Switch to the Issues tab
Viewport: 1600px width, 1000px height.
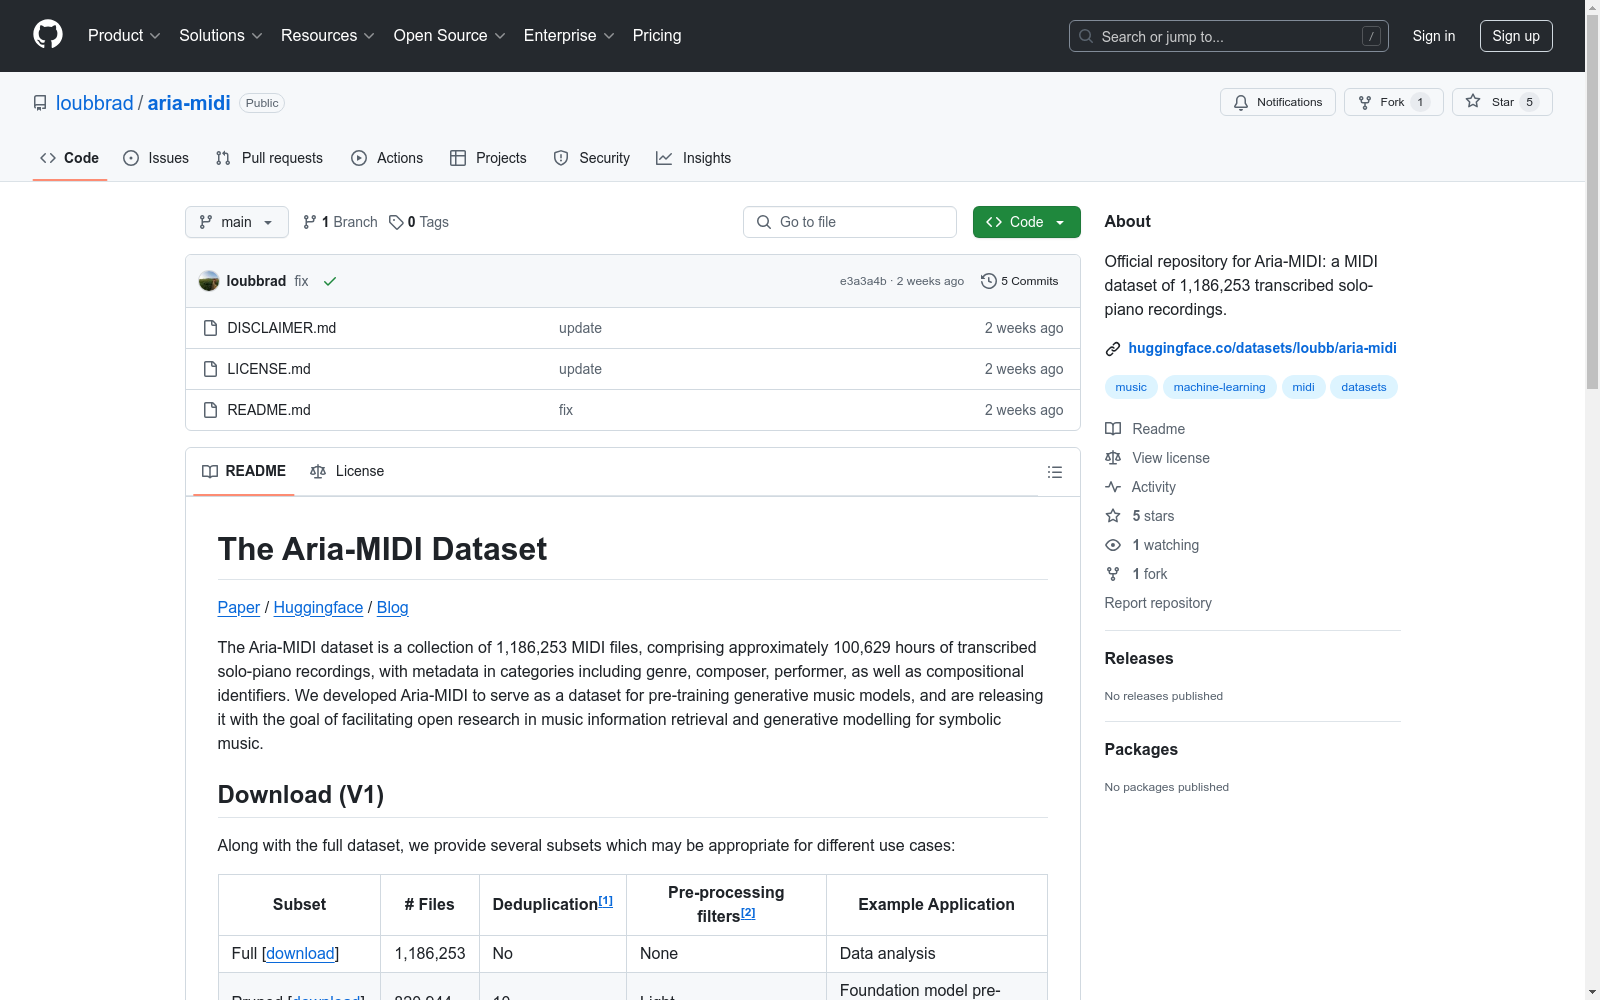tap(156, 158)
